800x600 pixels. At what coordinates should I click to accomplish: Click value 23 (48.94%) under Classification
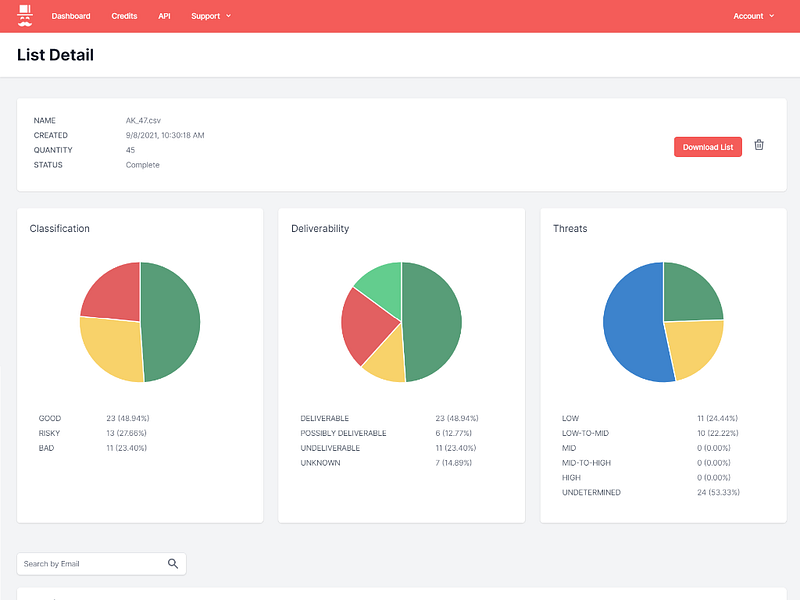pyautogui.click(x=128, y=418)
